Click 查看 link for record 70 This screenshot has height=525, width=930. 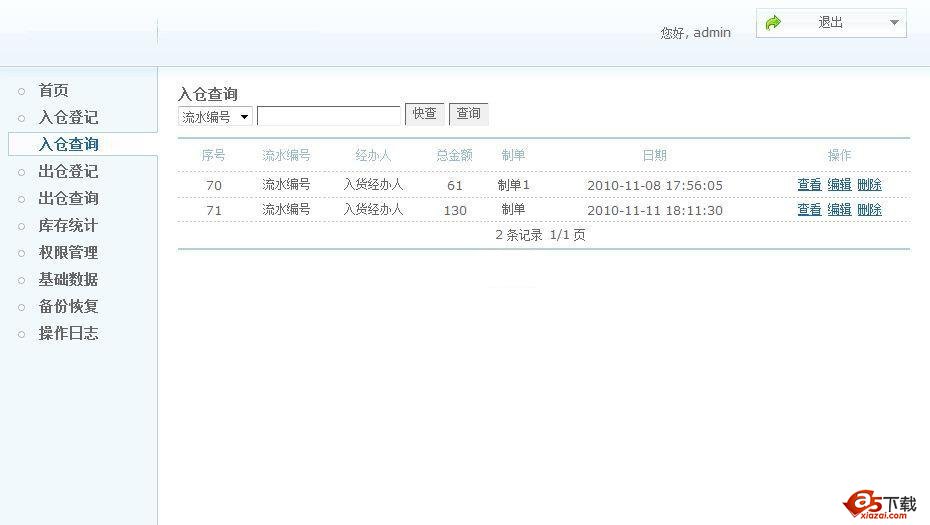(809, 185)
